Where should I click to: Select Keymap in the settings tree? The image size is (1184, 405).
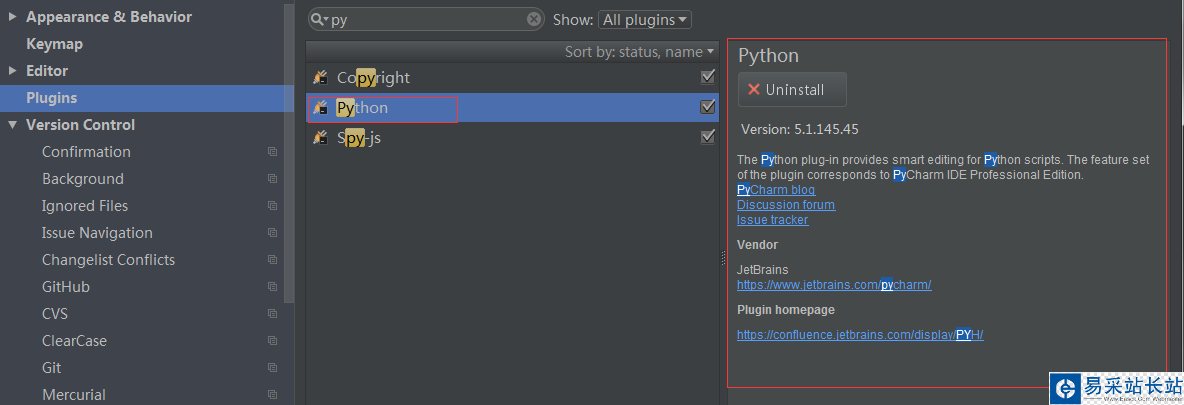coord(54,44)
